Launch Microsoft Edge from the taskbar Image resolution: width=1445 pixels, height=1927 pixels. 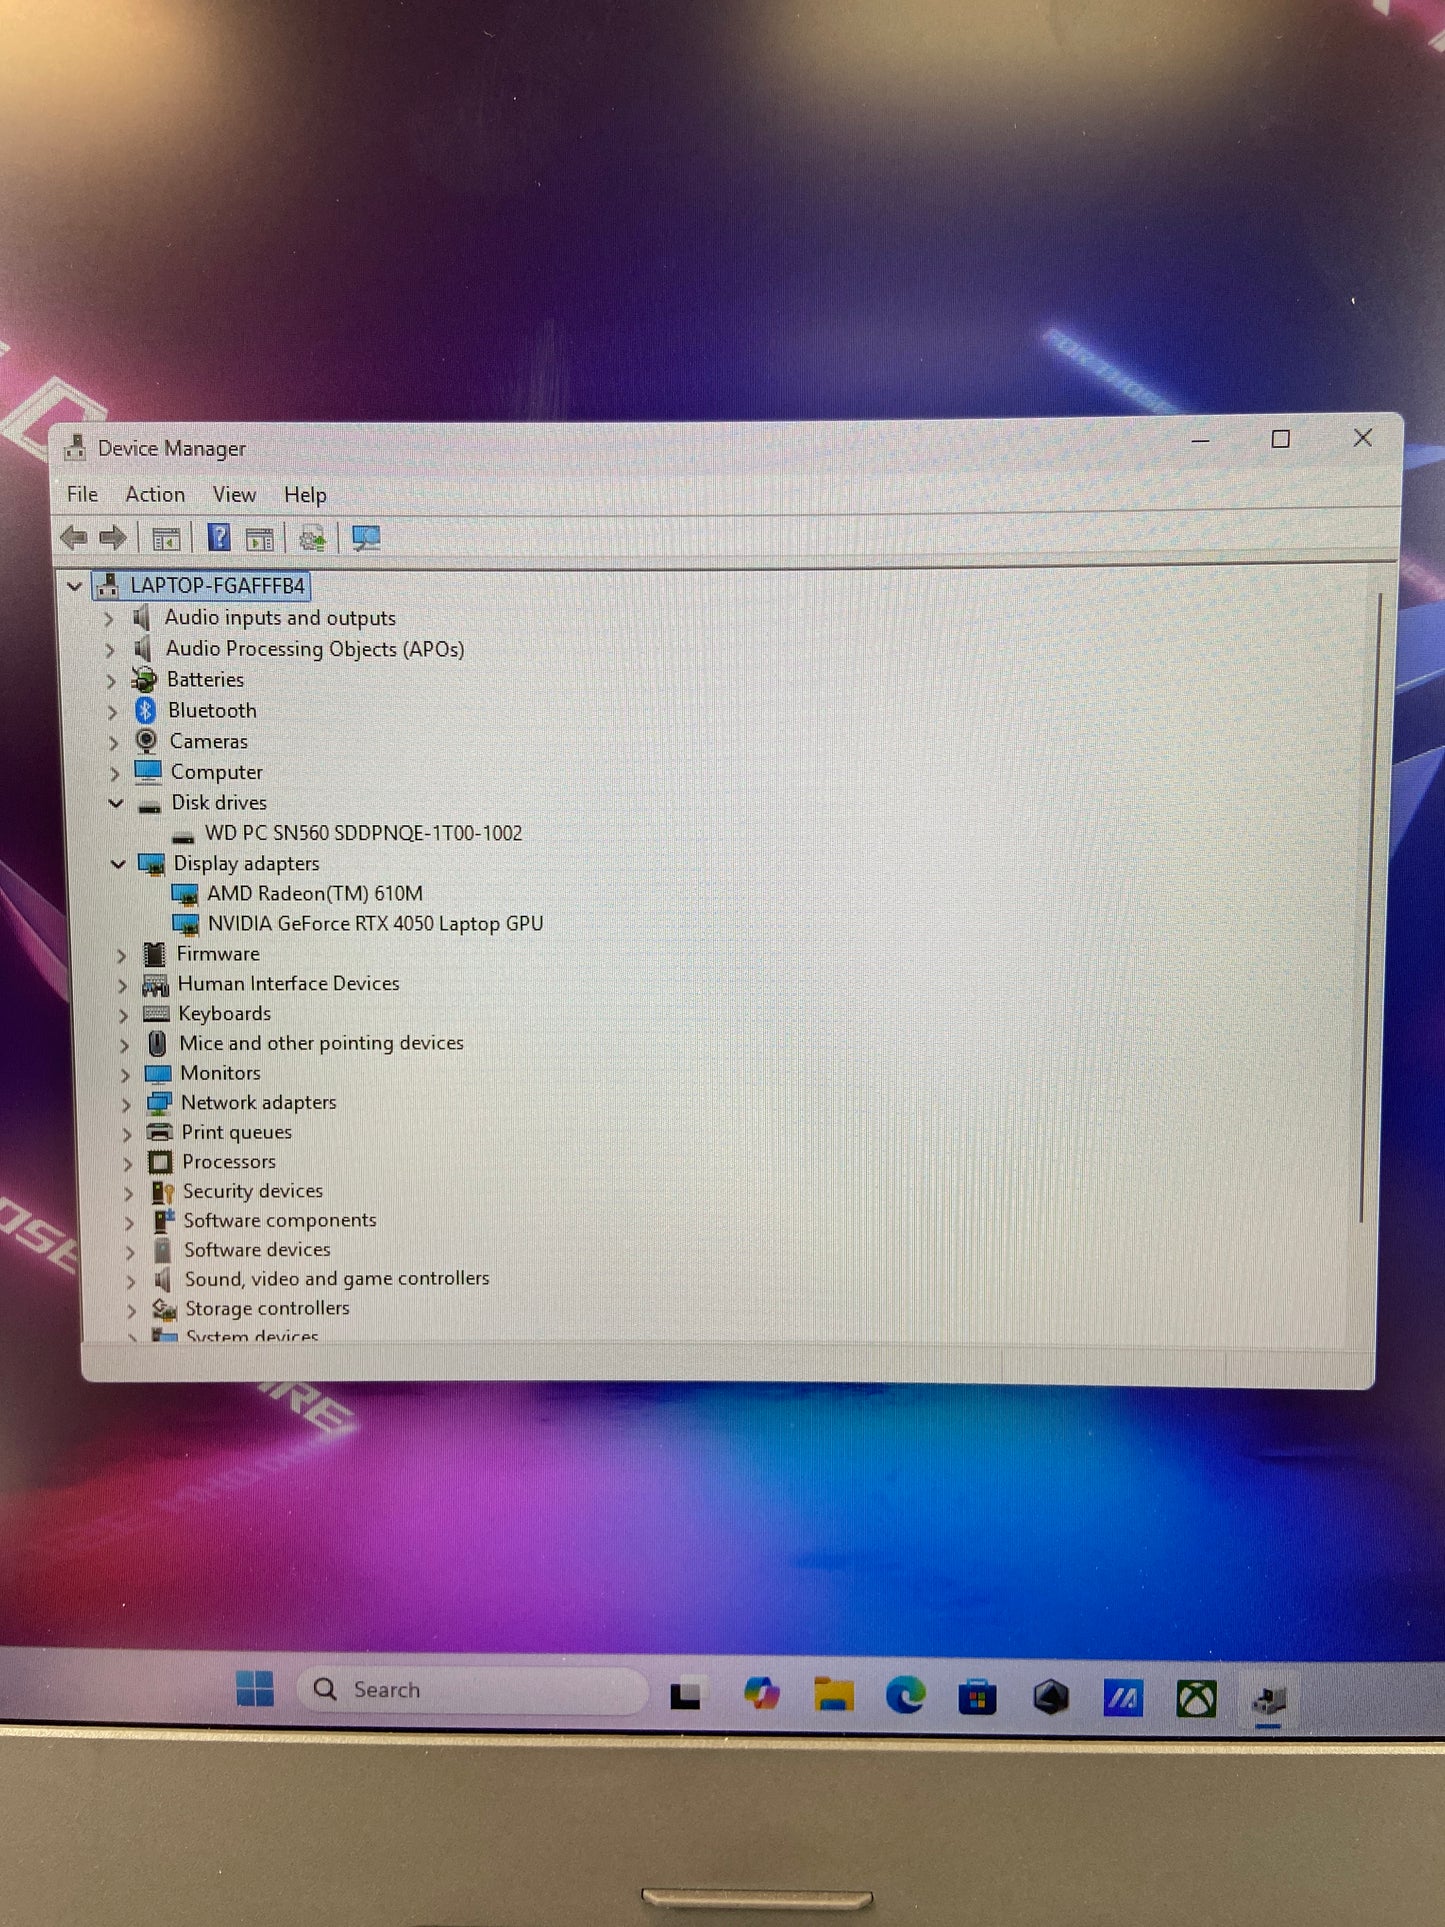click(906, 1696)
